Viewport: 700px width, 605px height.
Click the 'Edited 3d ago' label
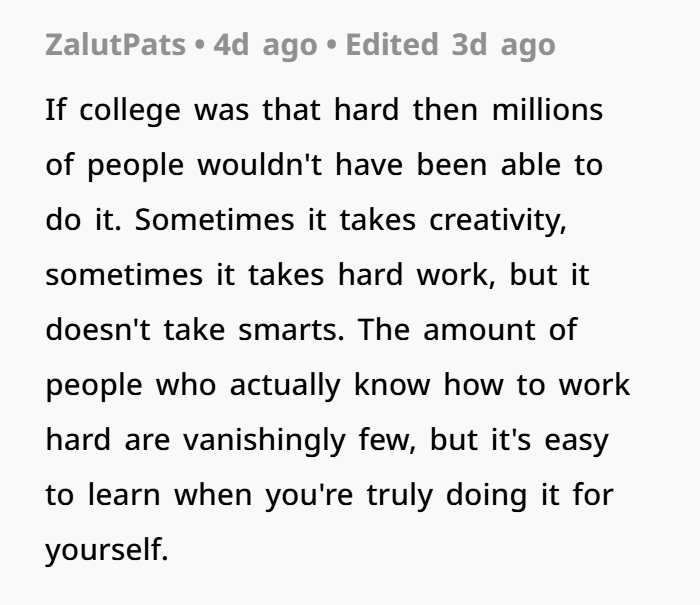click(450, 45)
